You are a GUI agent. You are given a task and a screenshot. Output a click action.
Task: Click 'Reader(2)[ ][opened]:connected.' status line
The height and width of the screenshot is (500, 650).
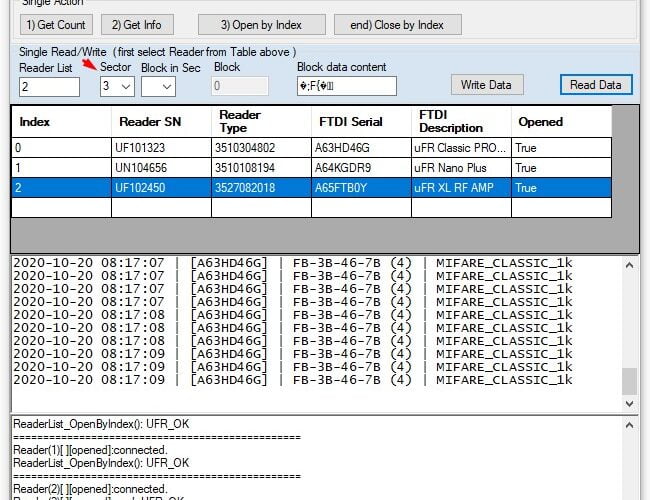(x=90, y=489)
